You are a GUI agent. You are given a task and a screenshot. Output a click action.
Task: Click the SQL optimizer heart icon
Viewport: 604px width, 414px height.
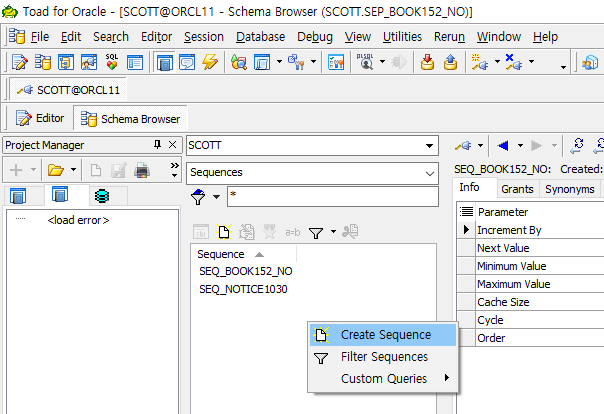click(112, 62)
